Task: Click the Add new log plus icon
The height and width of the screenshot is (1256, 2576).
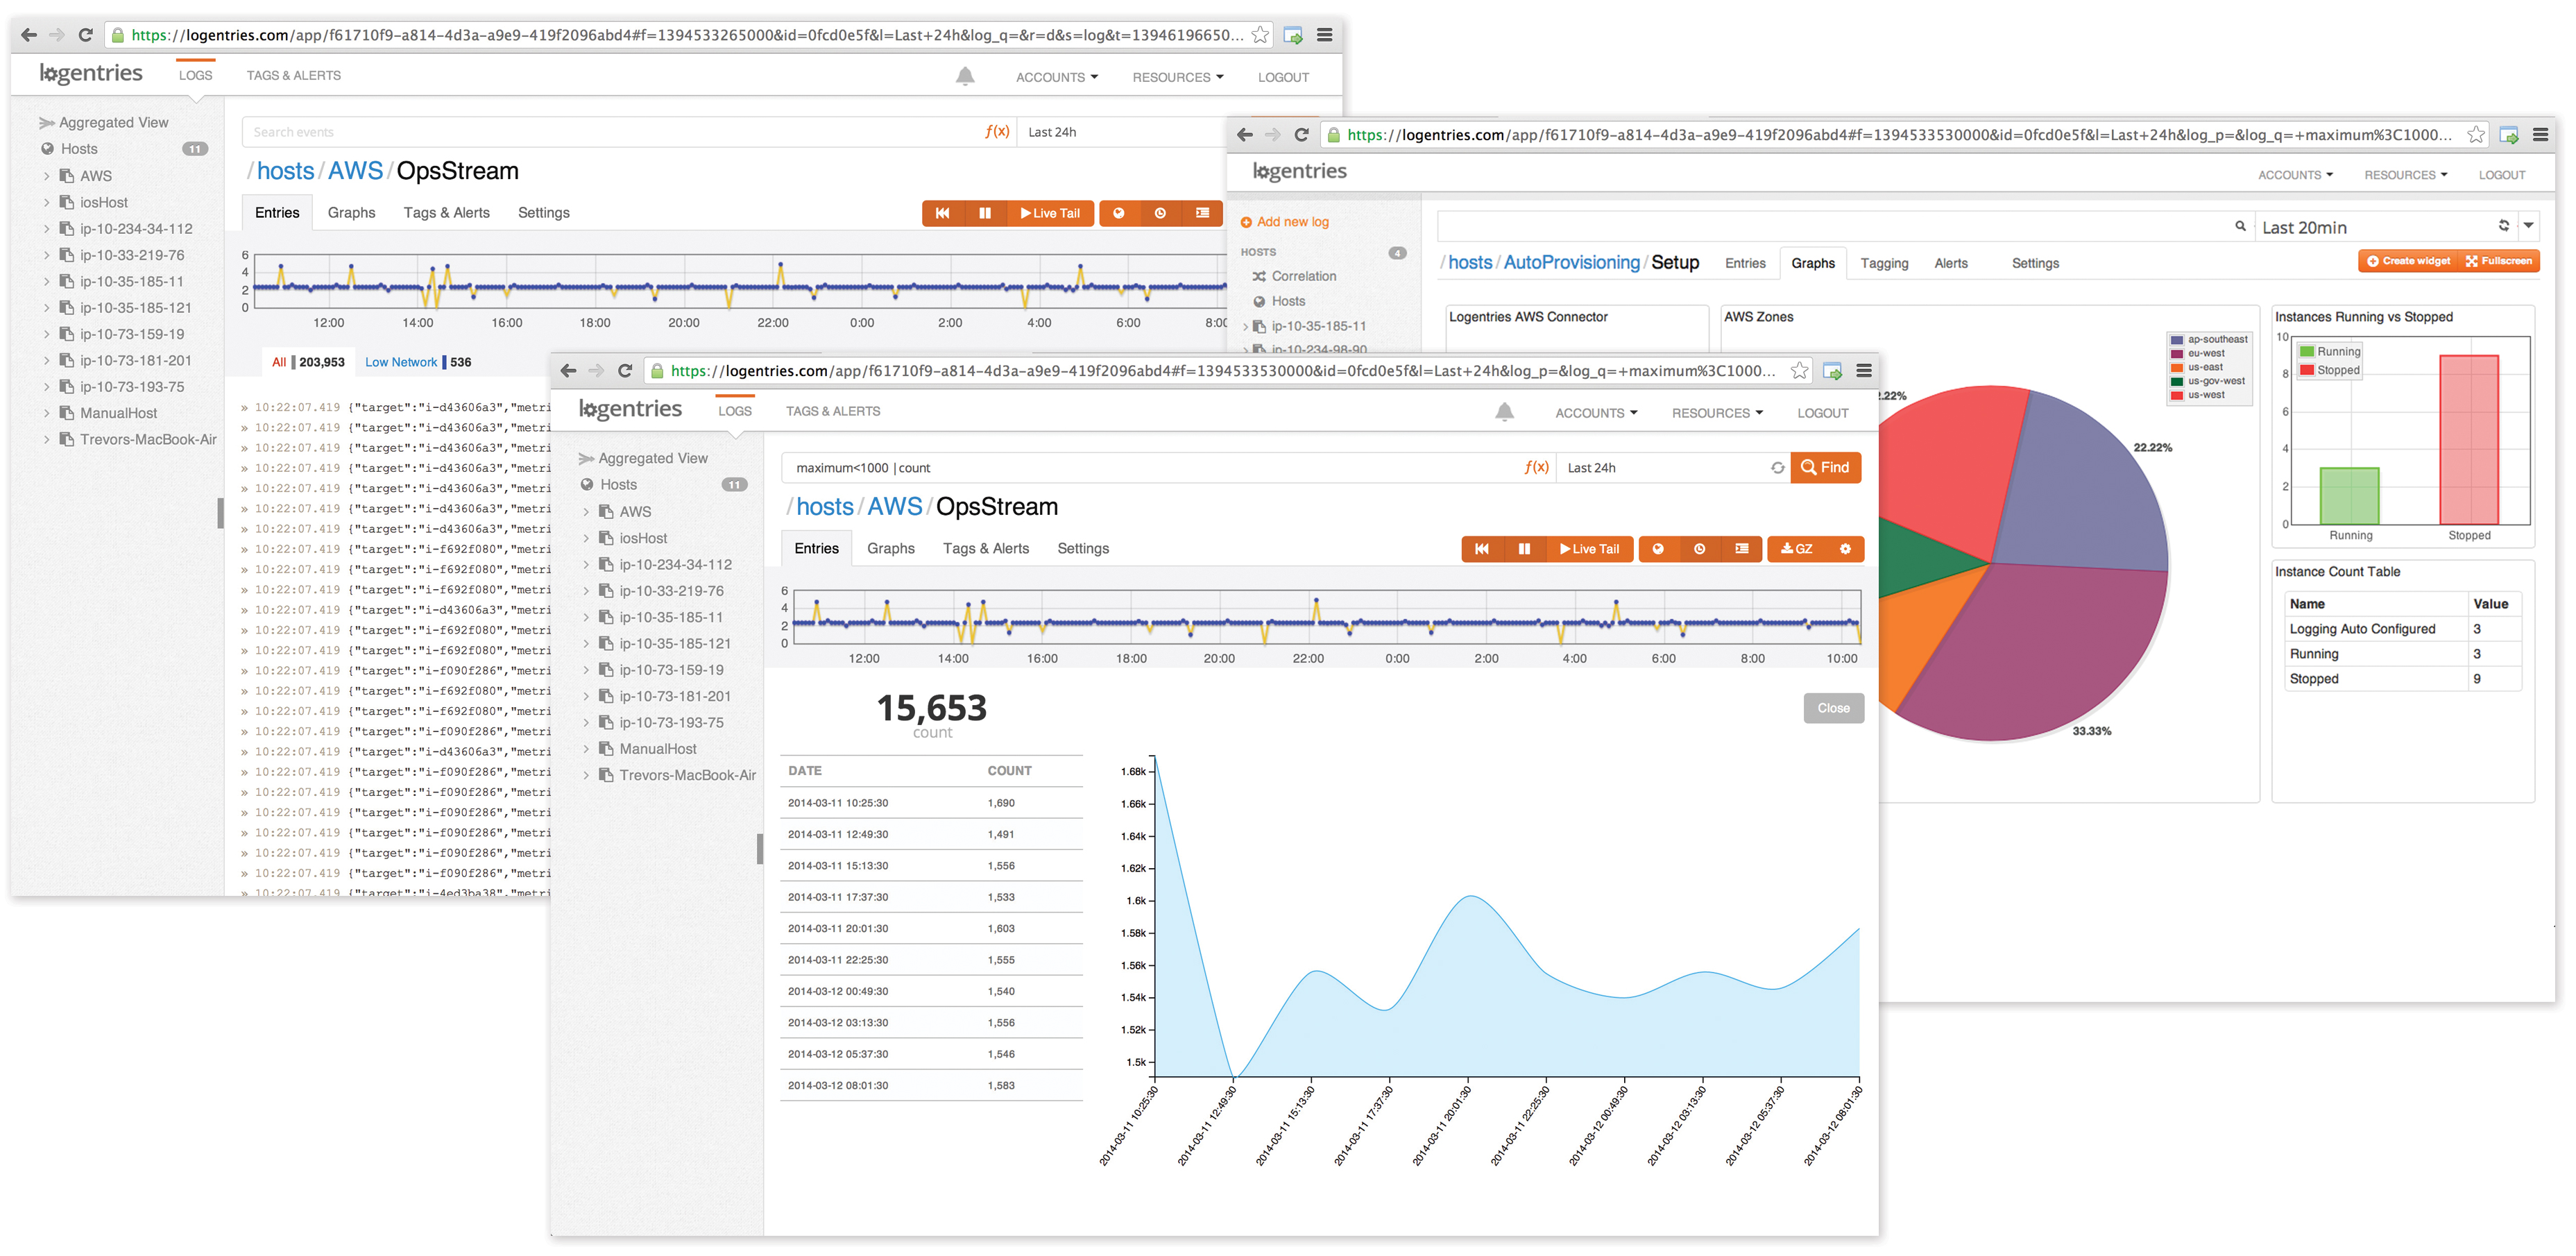Action: (1246, 222)
